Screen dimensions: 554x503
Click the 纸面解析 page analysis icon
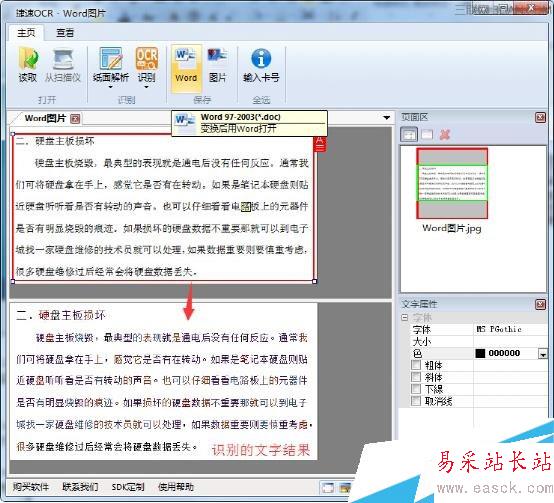click(111, 58)
